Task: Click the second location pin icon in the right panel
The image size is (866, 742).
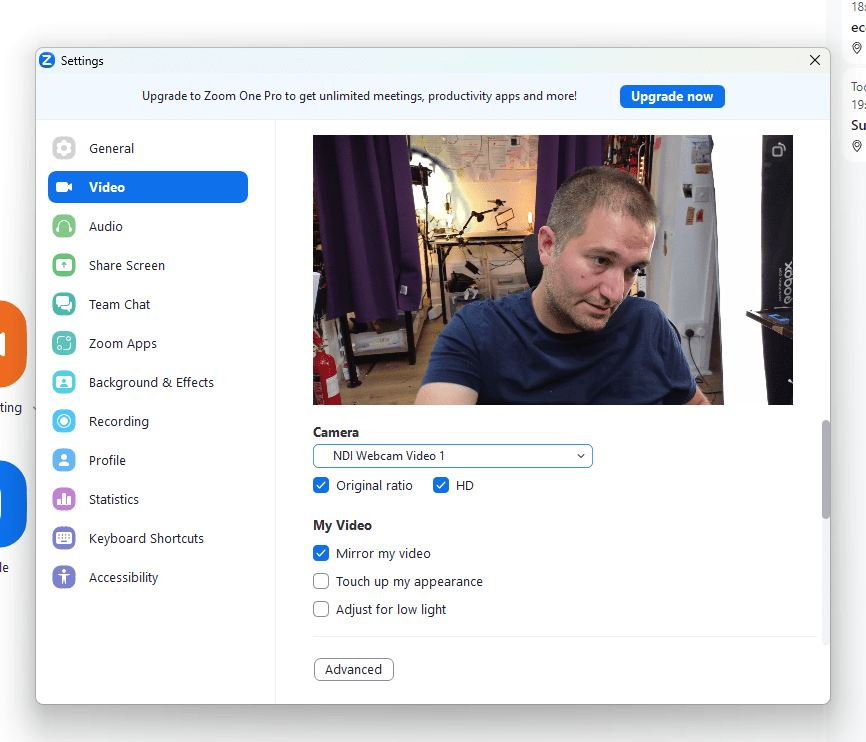Action: click(857, 146)
